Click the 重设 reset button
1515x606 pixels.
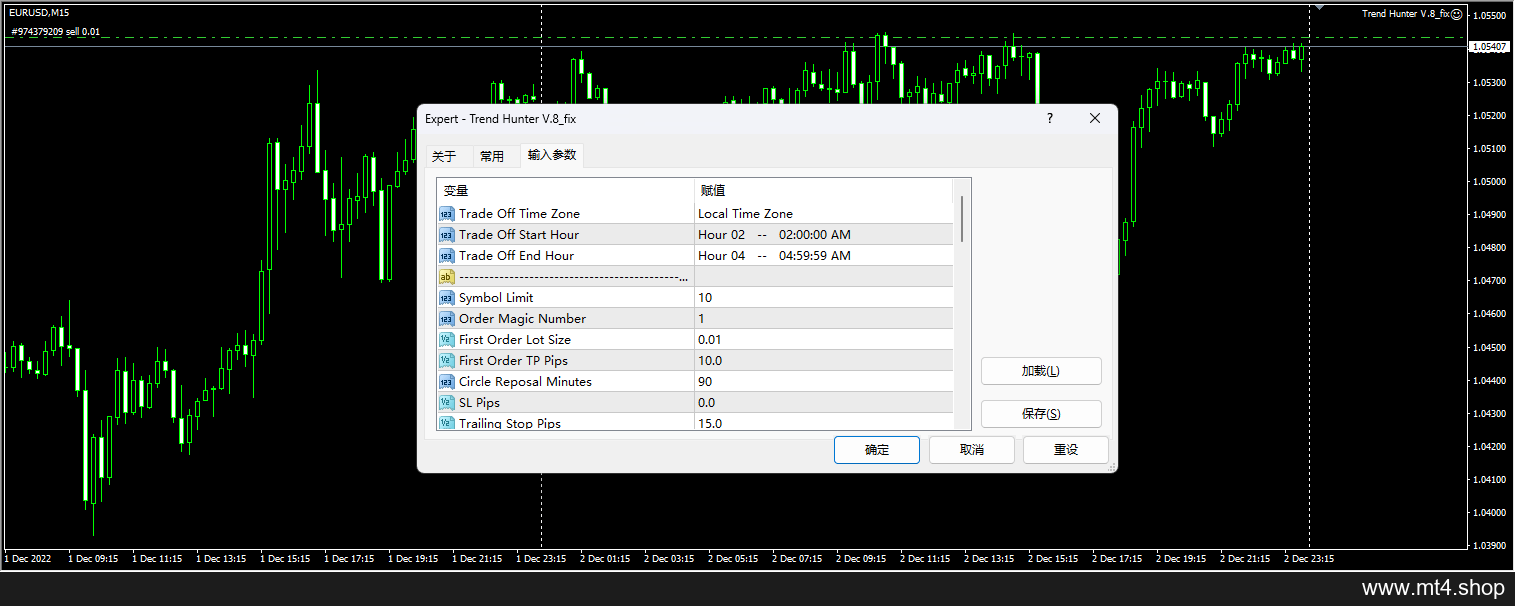click(1066, 450)
